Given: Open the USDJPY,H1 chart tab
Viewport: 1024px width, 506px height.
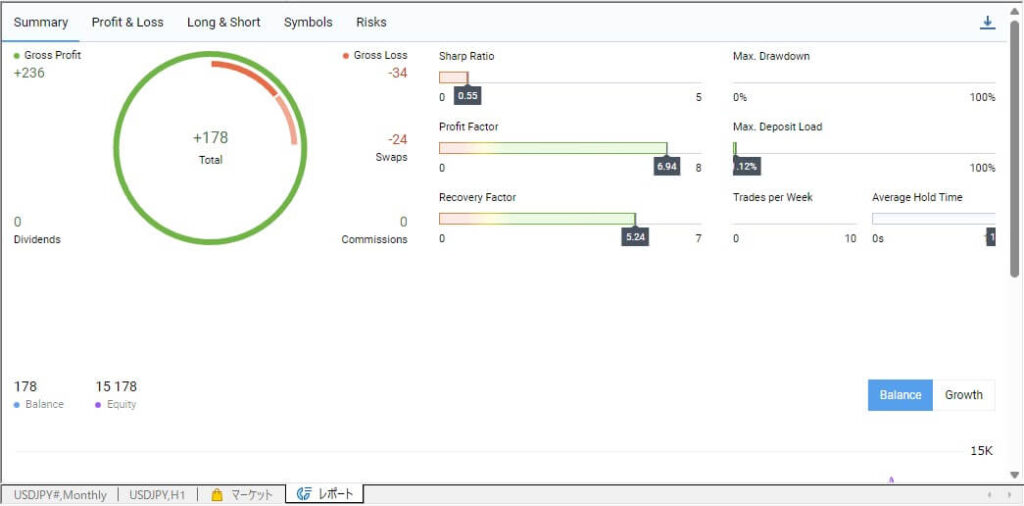Looking at the screenshot, I should pos(157,495).
